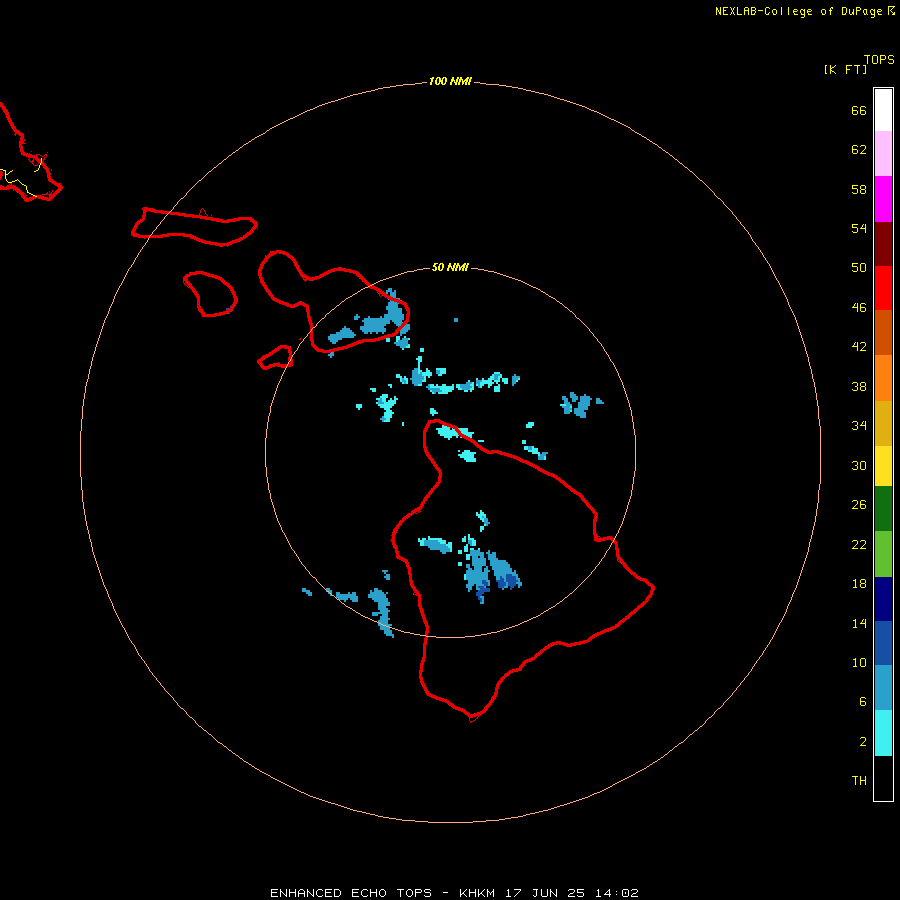Click the '100 NMI' range ring label
This screenshot has height=900, width=900.
(x=450, y=82)
